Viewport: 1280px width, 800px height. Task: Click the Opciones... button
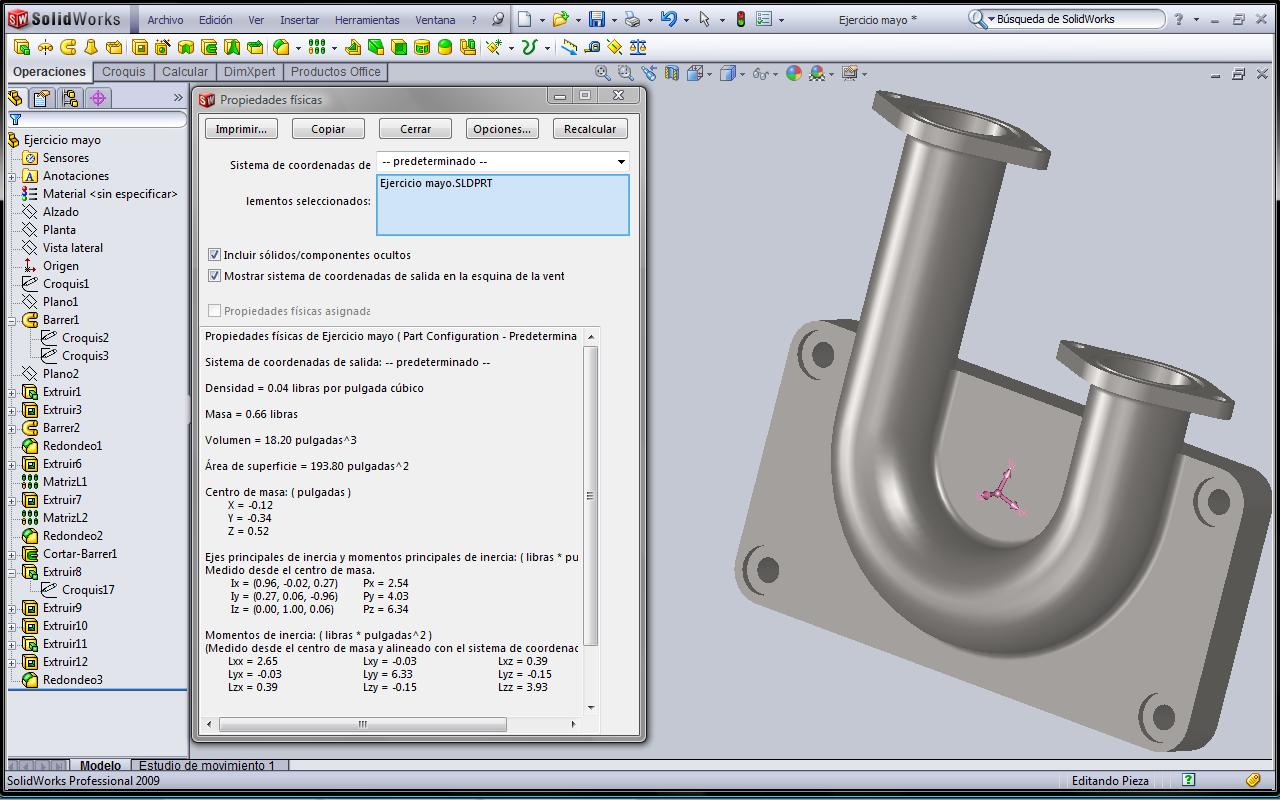(502, 129)
